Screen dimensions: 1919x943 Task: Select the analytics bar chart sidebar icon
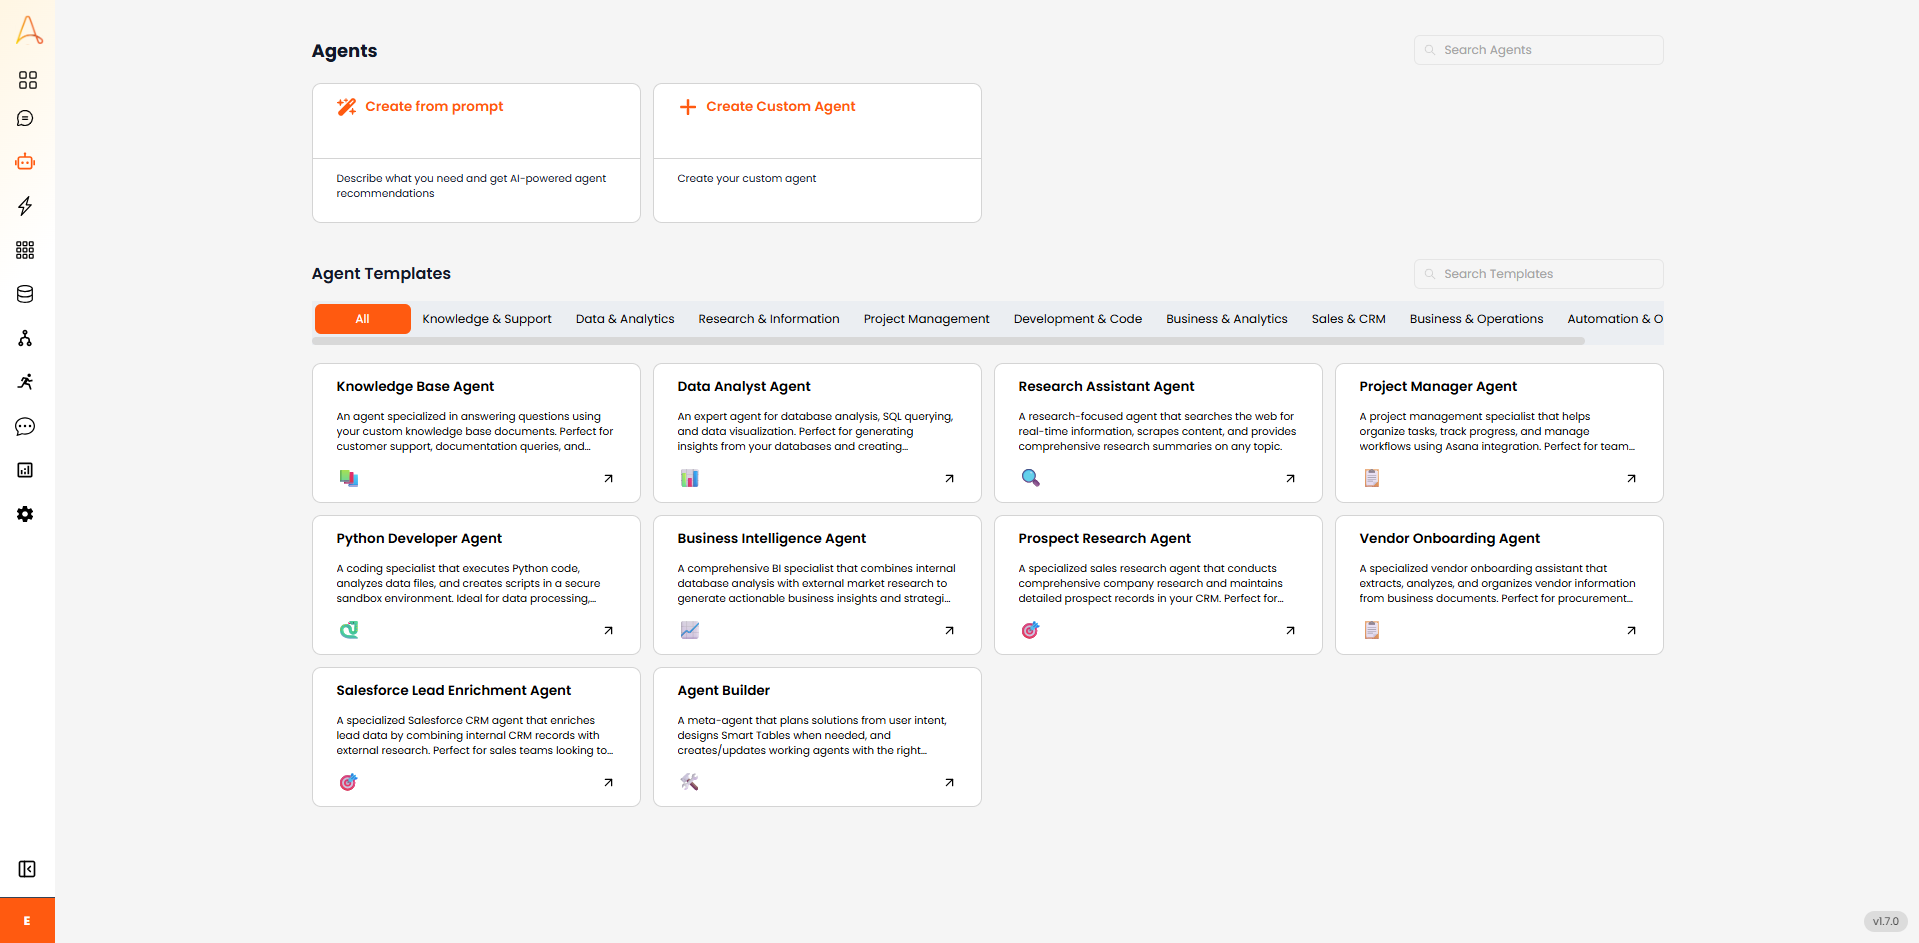tap(25, 470)
